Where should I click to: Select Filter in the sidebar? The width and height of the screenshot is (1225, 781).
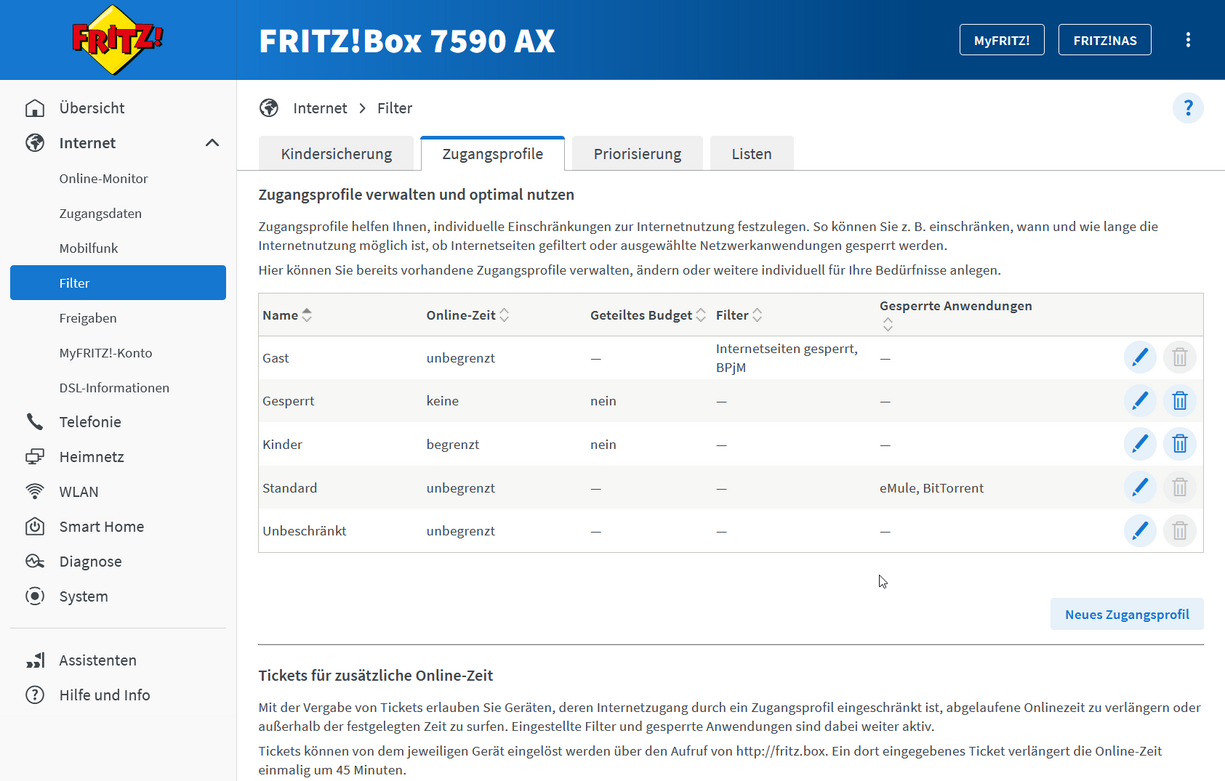pyautogui.click(x=118, y=283)
